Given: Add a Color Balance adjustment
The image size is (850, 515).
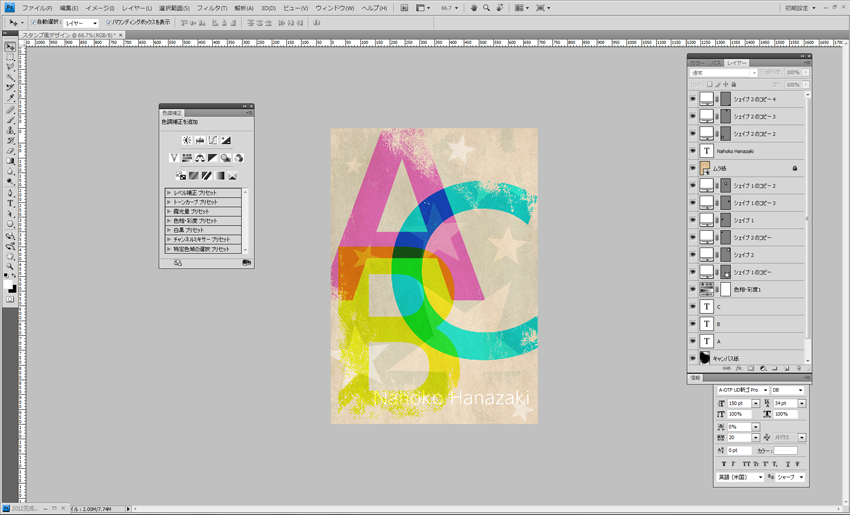Looking at the screenshot, I should pyautogui.click(x=200, y=158).
